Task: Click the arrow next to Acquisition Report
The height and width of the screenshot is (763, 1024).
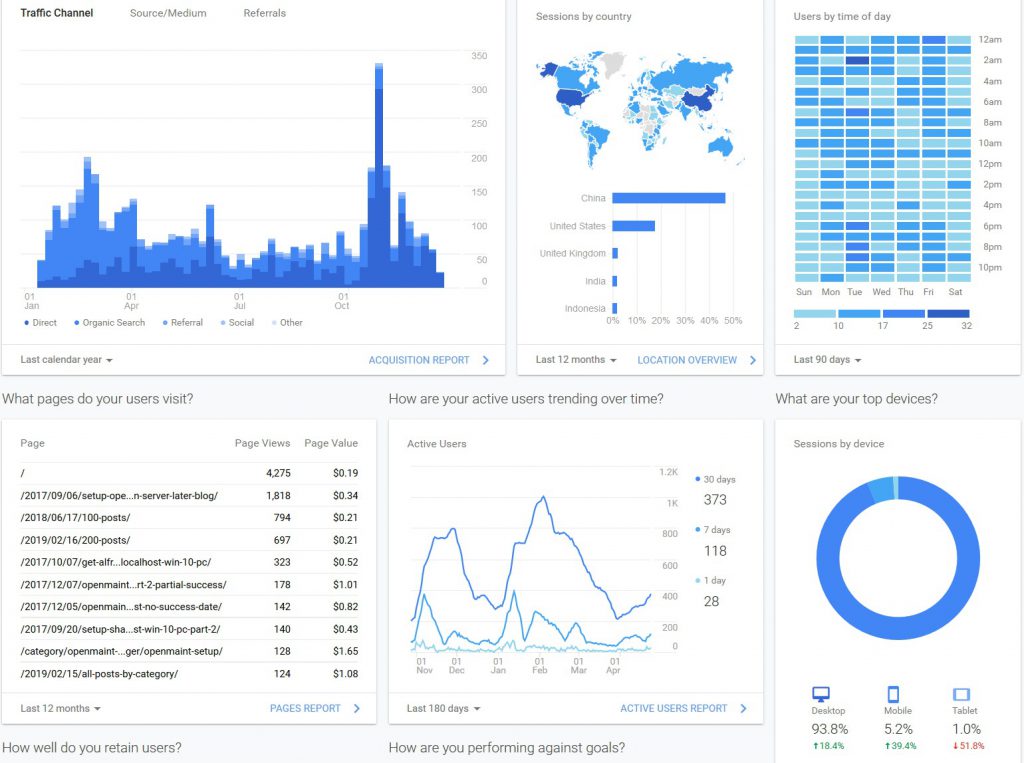Action: [486, 360]
